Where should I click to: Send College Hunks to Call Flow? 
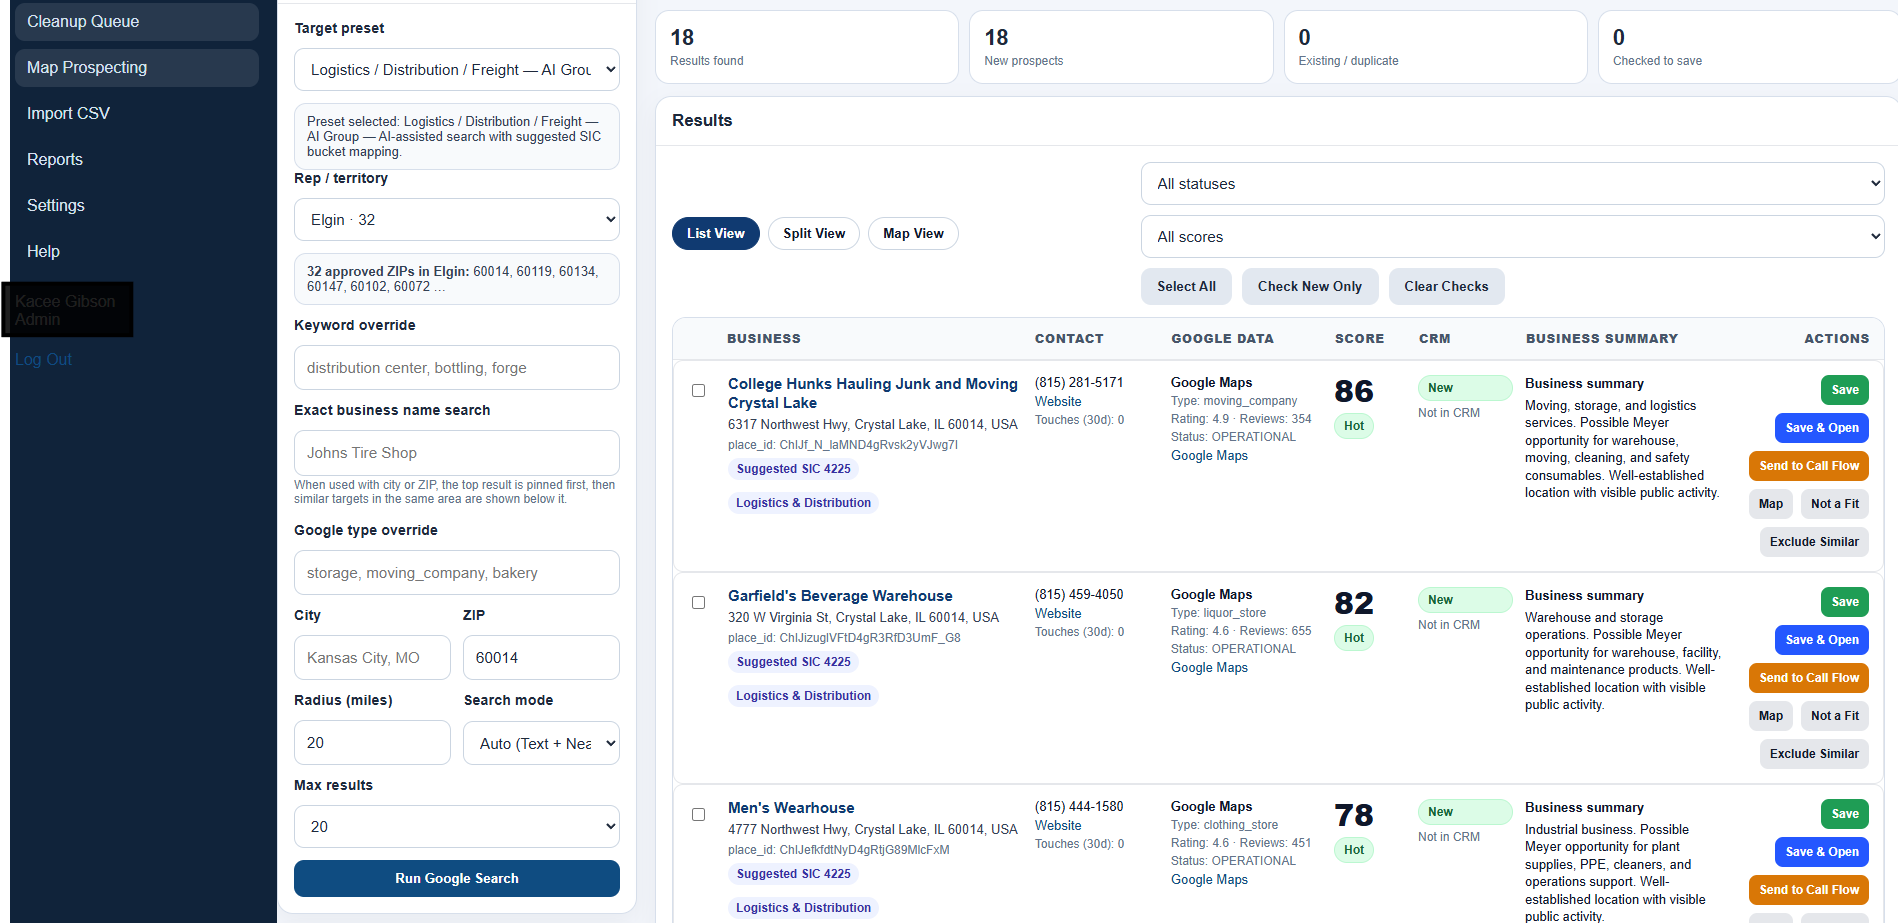[1809, 466]
